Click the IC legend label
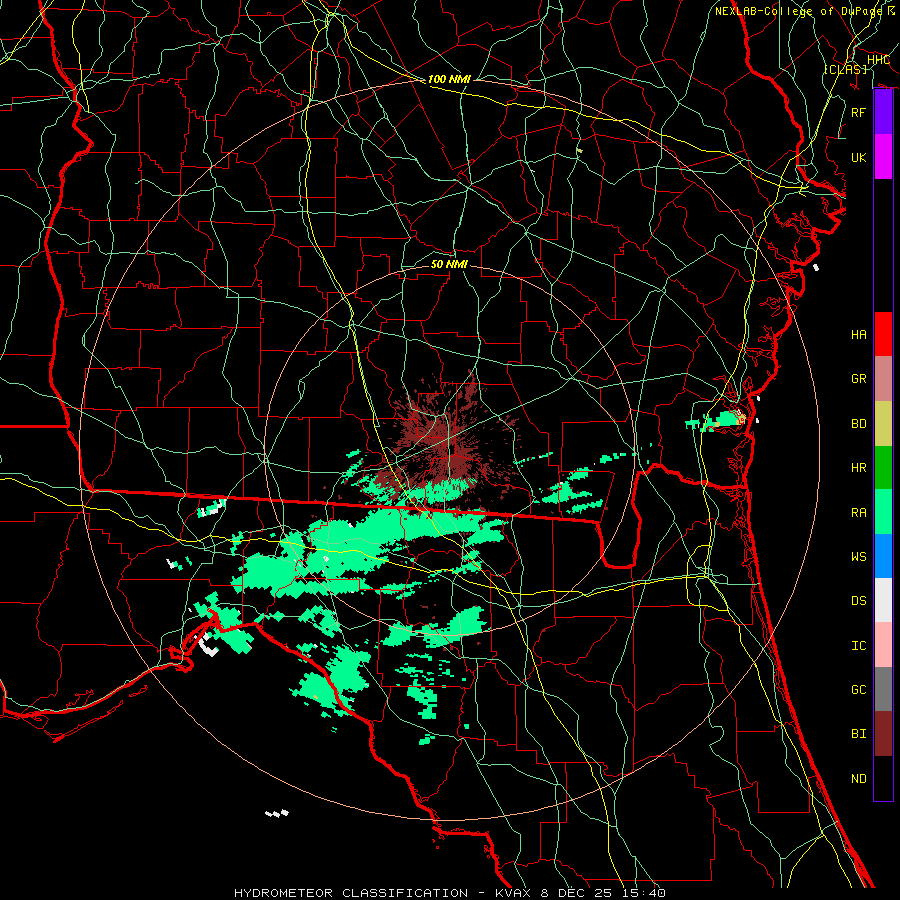This screenshot has height=900, width=900. click(x=858, y=646)
